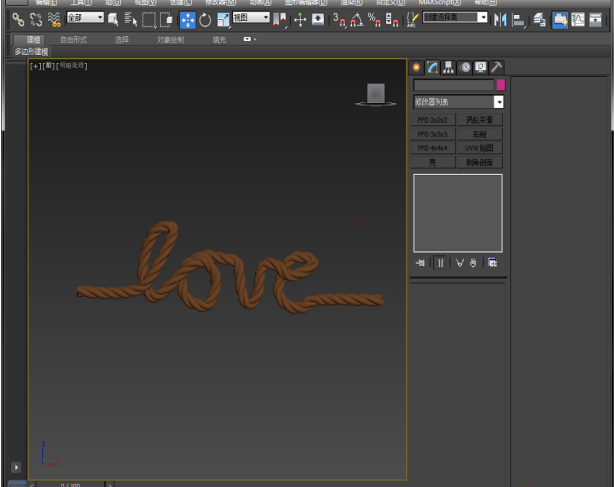
Task: Open the Curve Editor icon
Action: coord(578,20)
